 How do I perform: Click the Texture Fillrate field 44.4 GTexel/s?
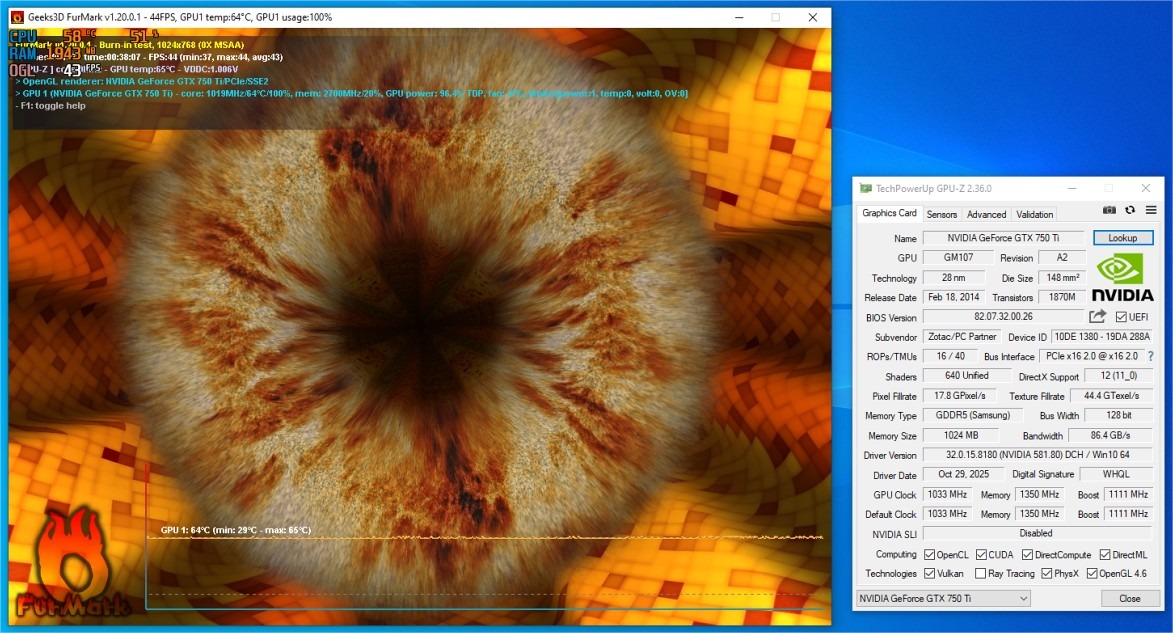1112,396
